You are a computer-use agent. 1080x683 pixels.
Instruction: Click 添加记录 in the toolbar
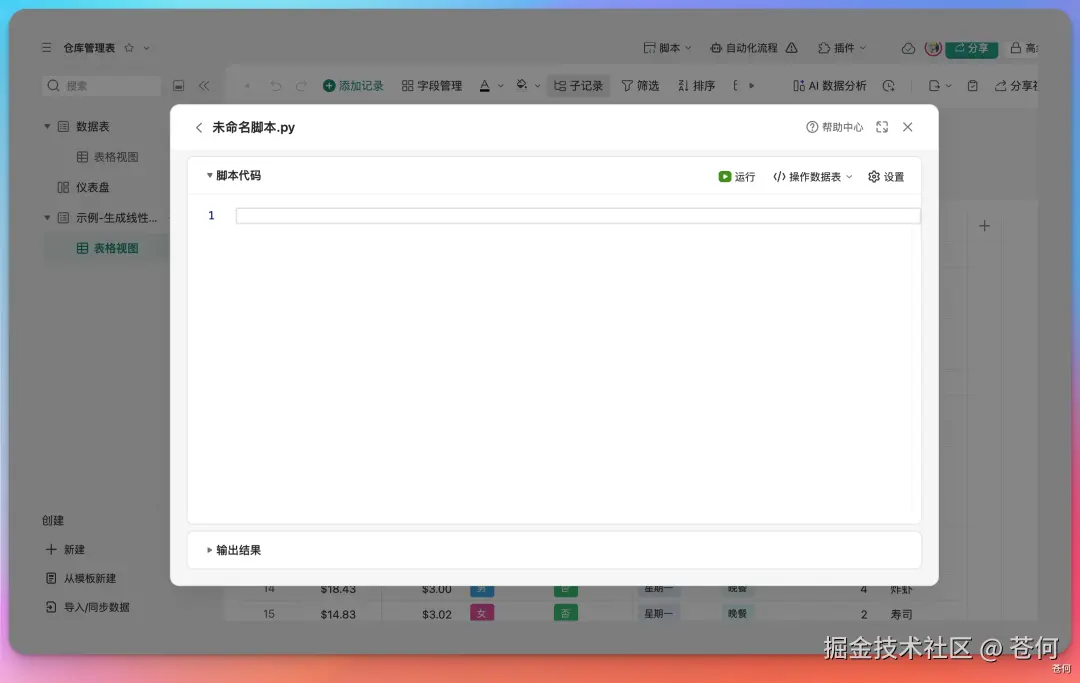353,85
